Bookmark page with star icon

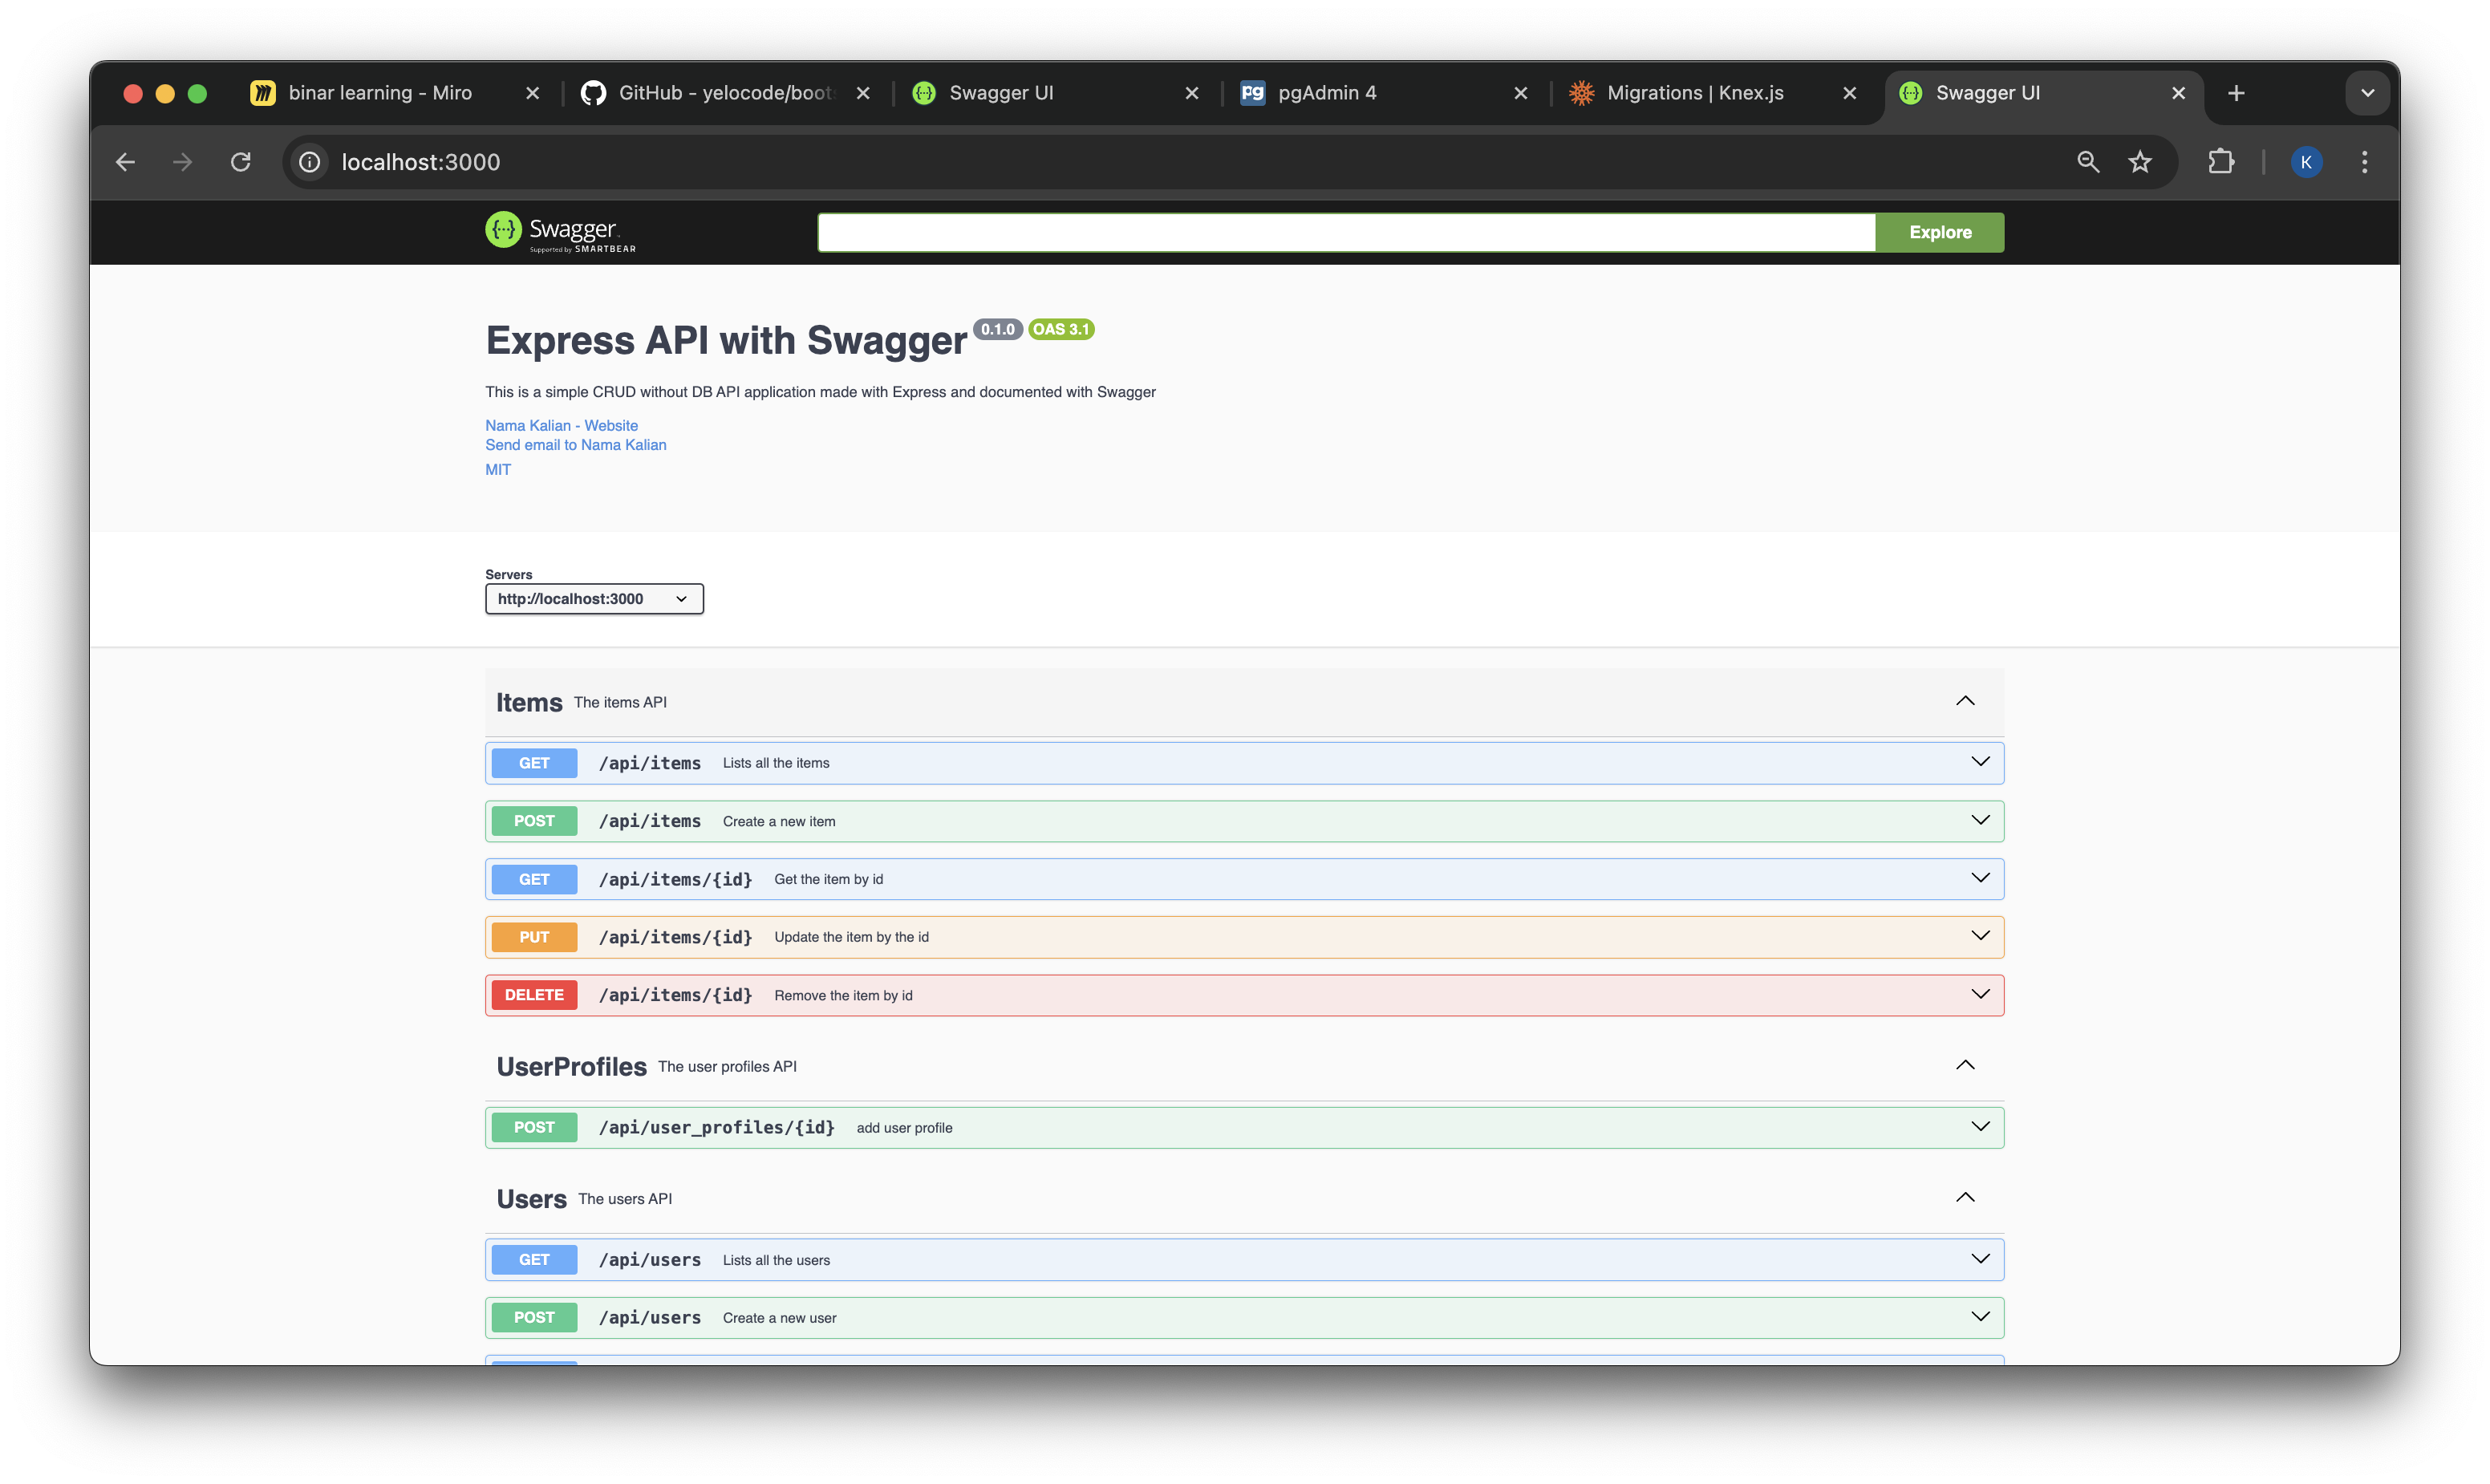[x=2140, y=162]
